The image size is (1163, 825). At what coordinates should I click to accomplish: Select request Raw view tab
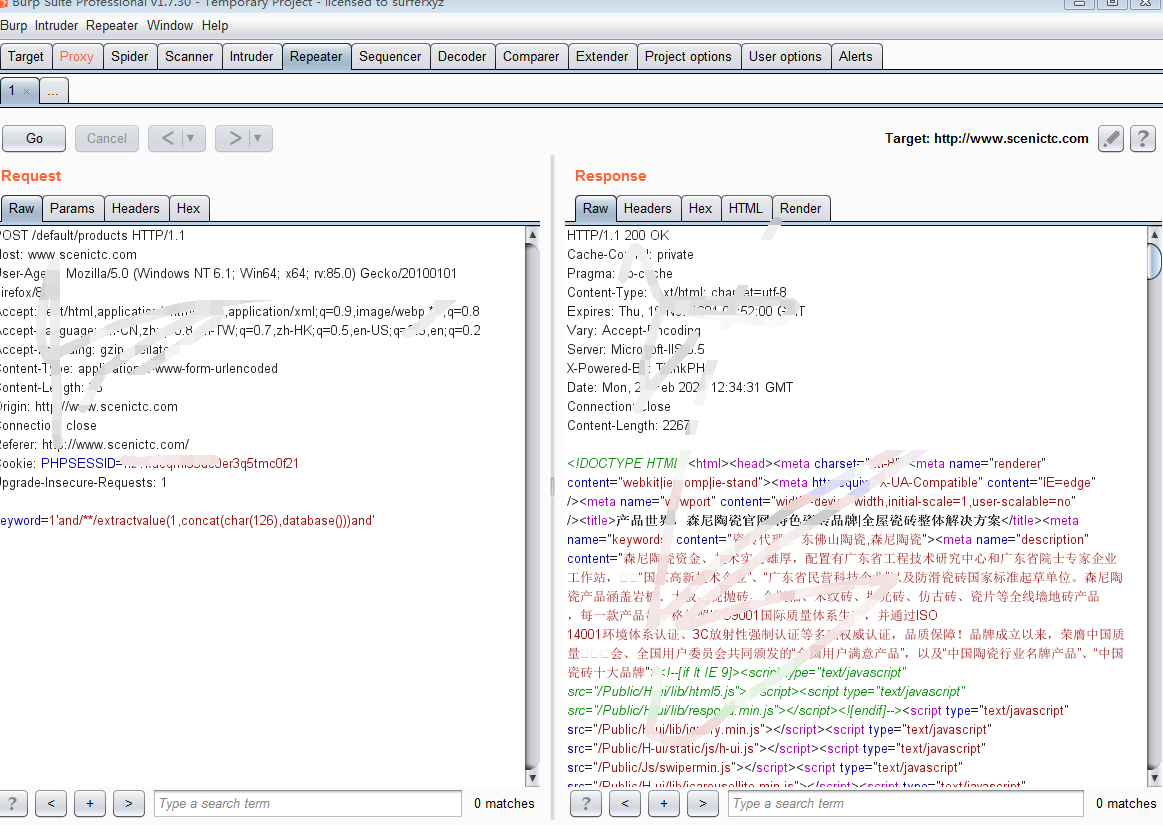[22, 208]
